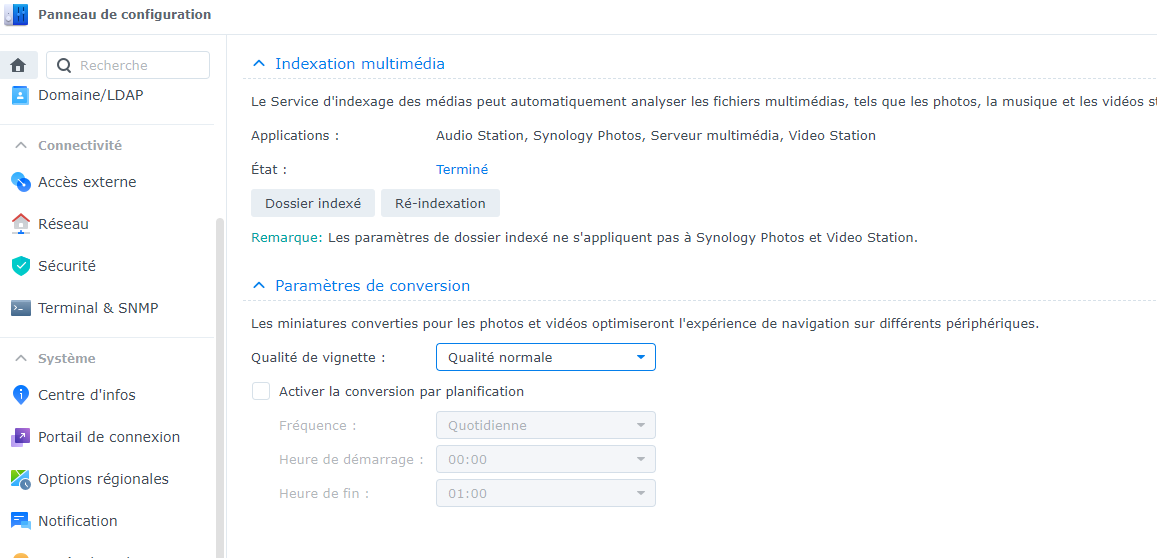The image size is (1157, 558).
Task: Click the home icon in sidebar
Action: pyautogui.click(x=18, y=65)
